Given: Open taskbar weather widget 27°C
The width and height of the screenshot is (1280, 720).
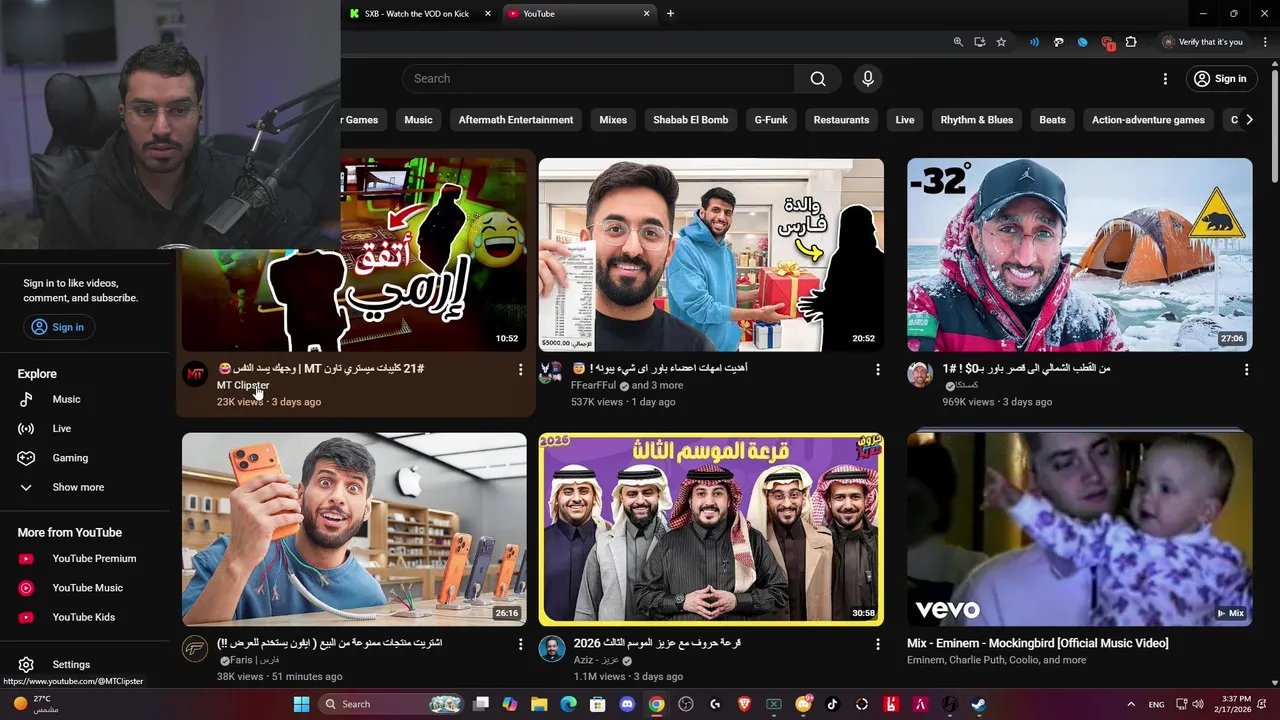Looking at the screenshot, I should [x=36, y=704].
